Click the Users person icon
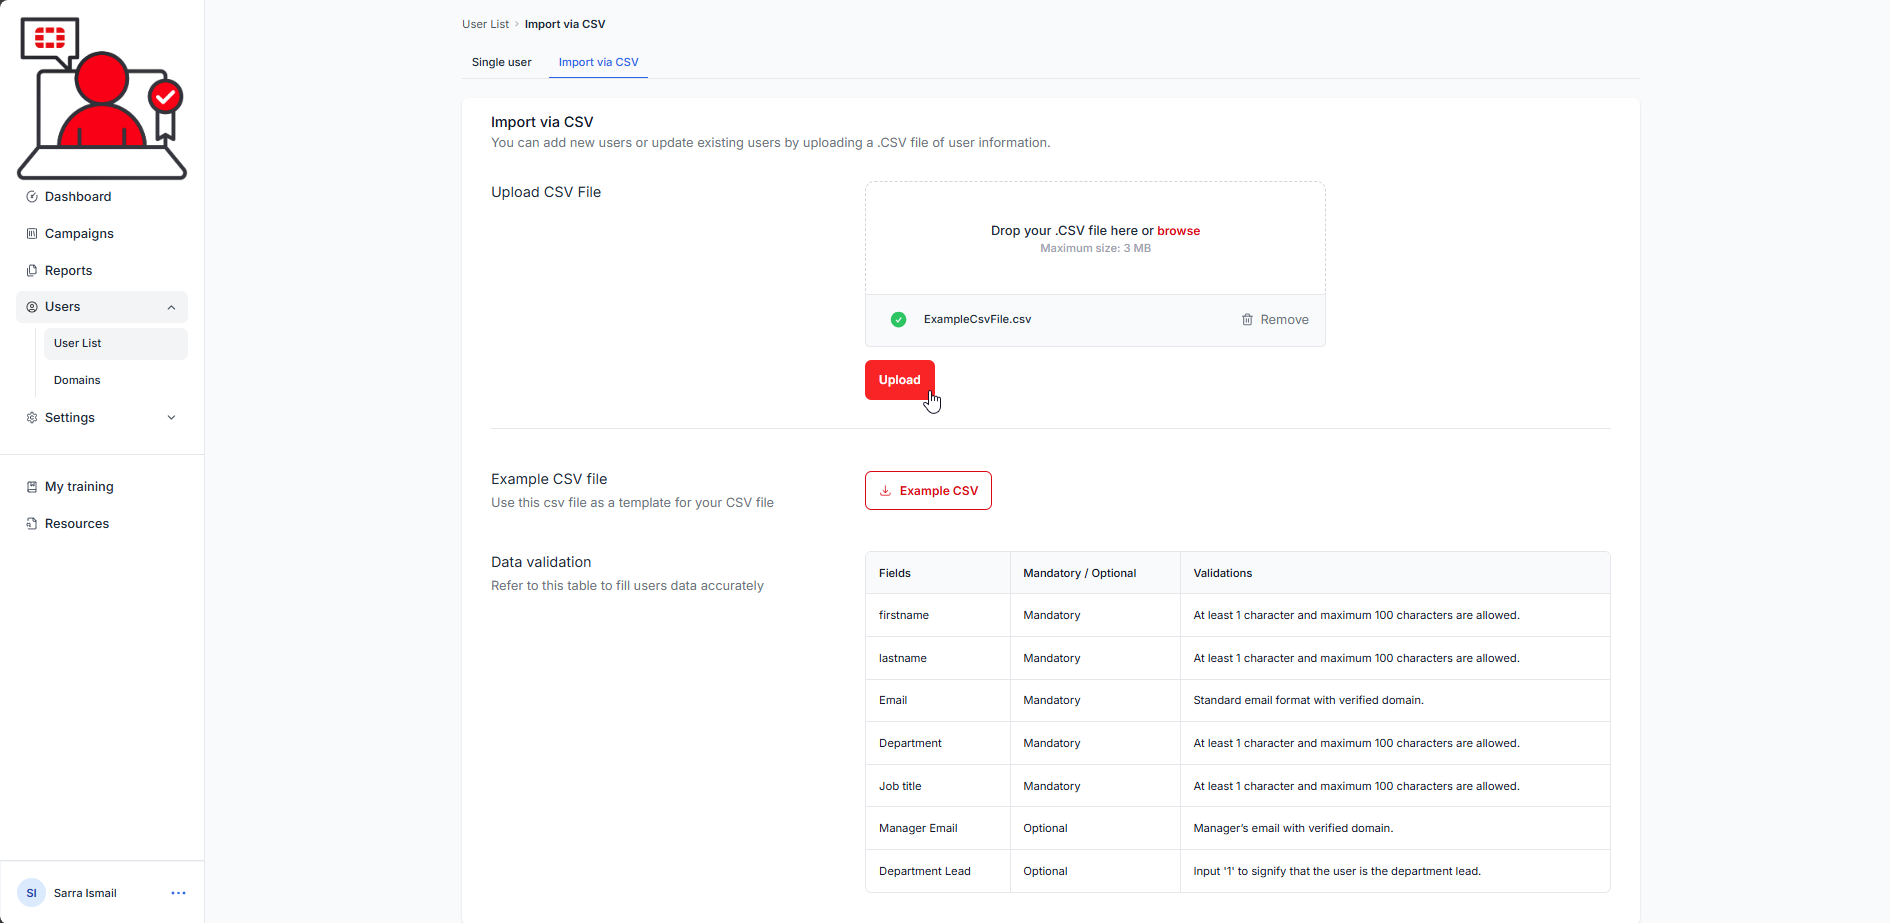Viewport: 1890px width, 923px height. [32, 307]
